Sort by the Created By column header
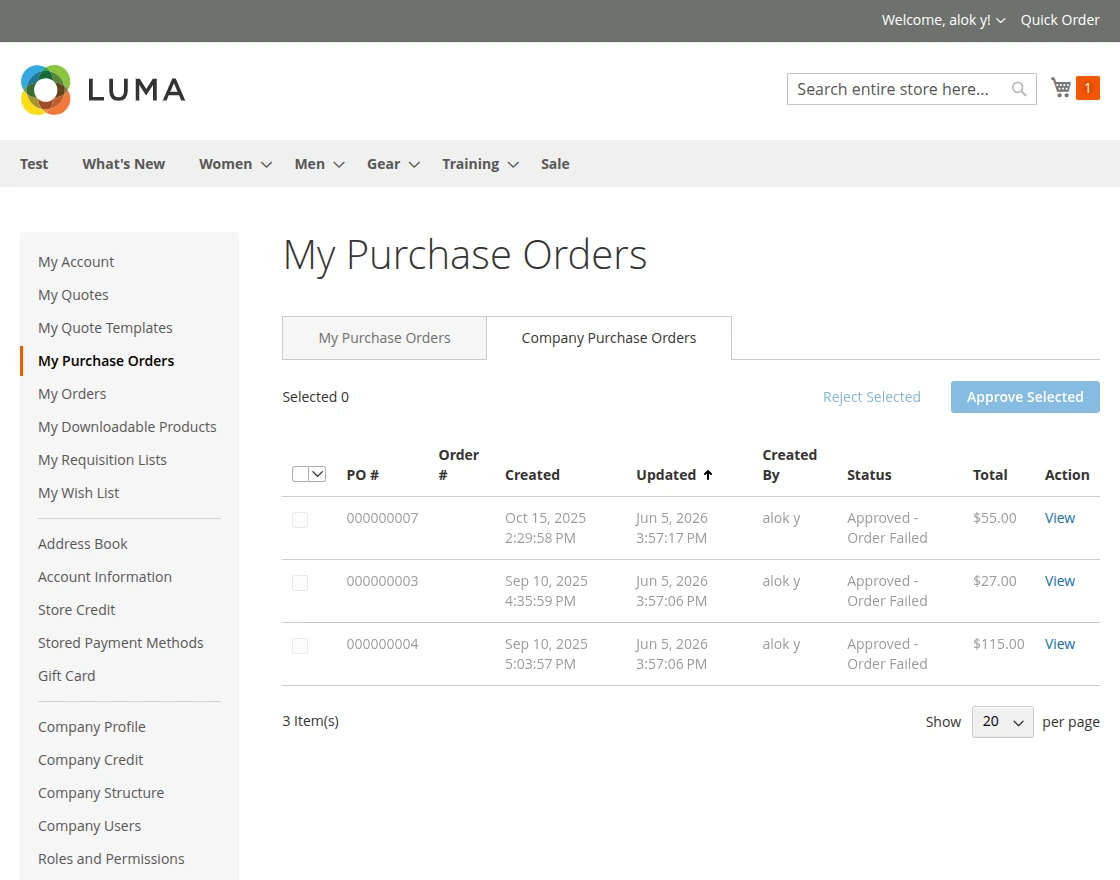The image size is (1120, 880). pos(789,465)
